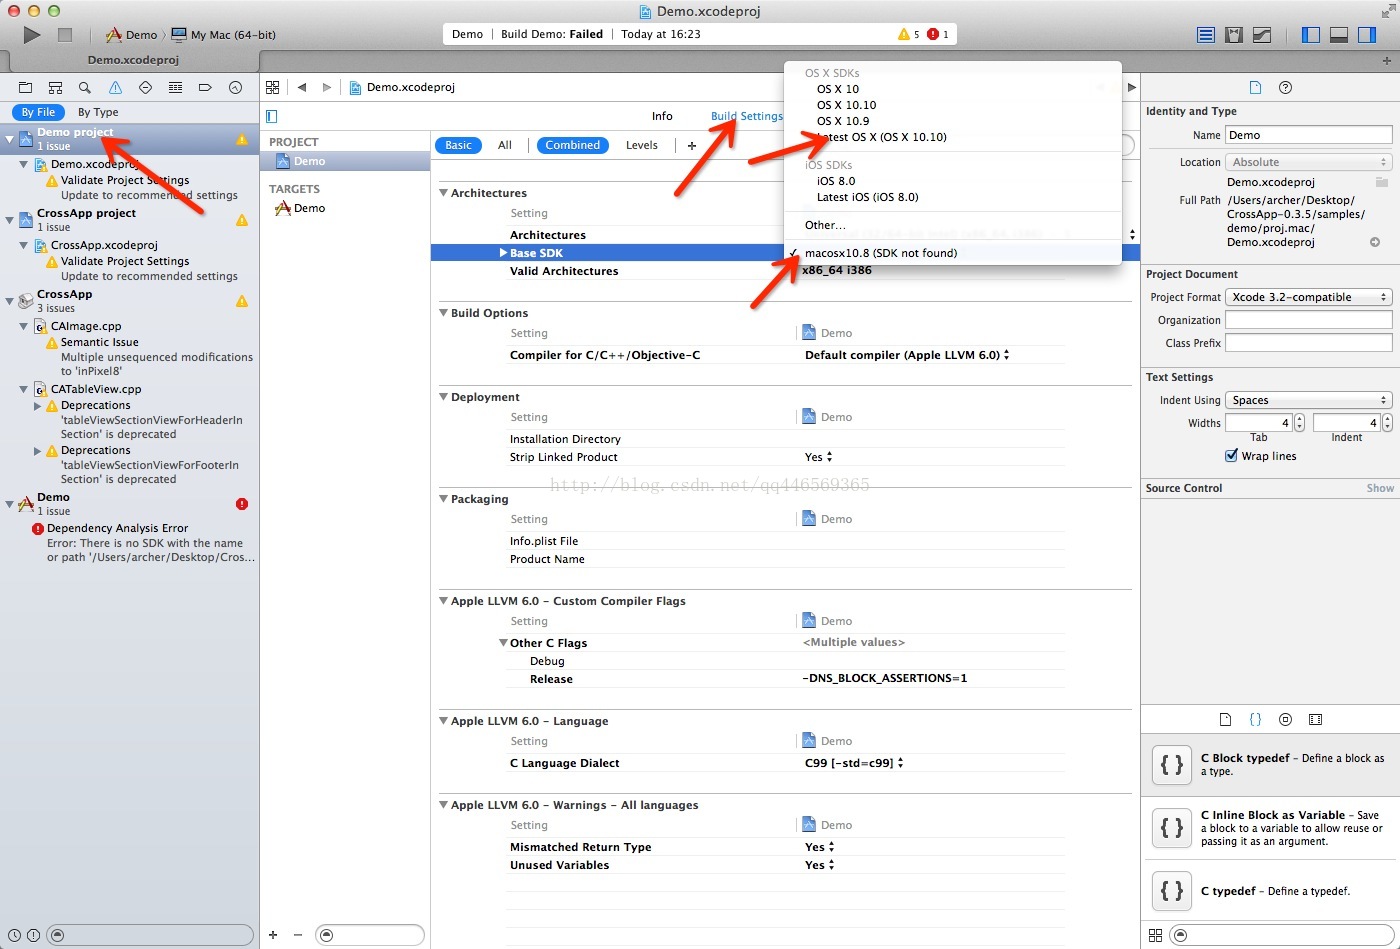Add a new target
The image size is (1400, 949).
[x=273, y=935]
